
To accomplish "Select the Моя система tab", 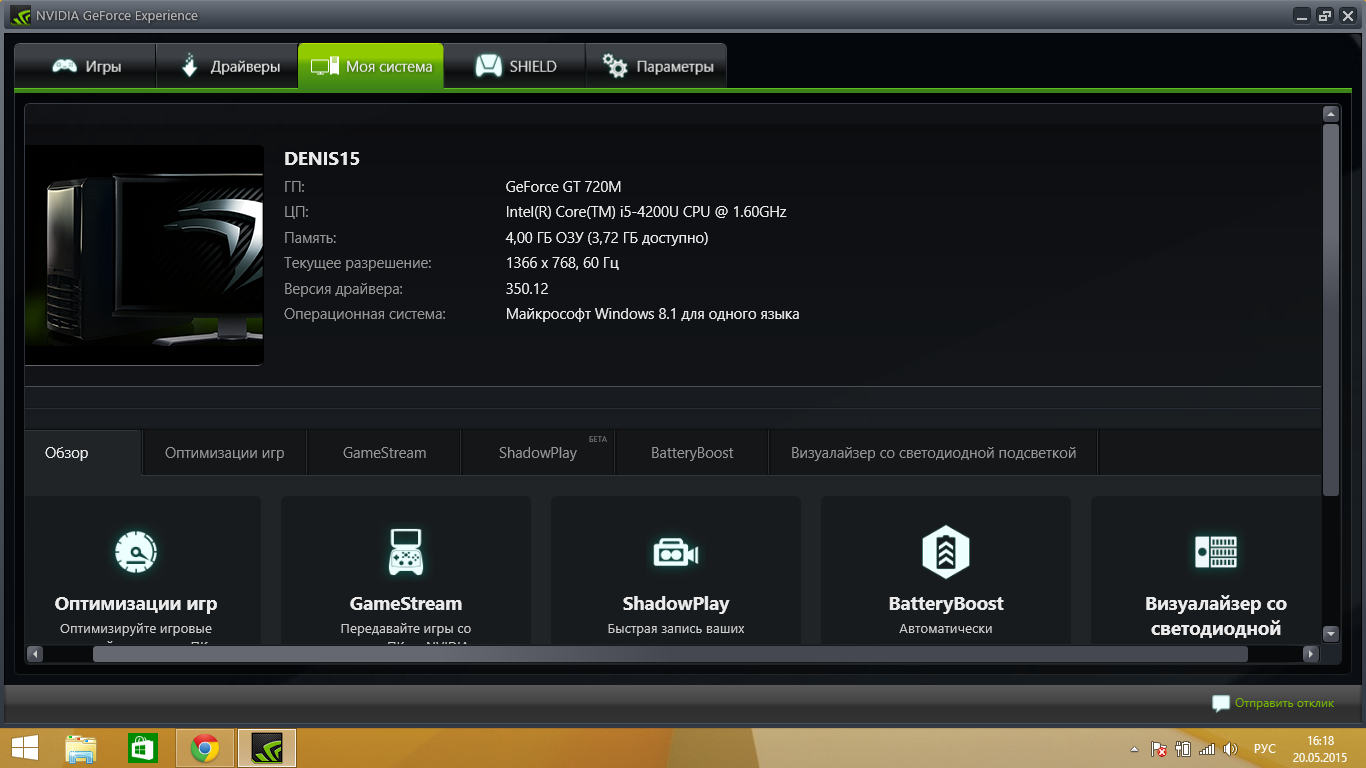I will 371,67.
